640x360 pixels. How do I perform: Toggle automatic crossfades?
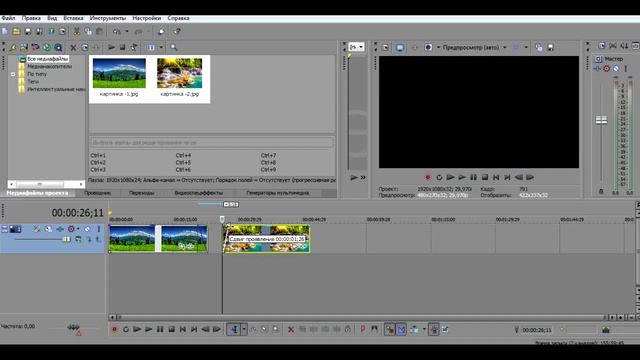coord(401,329)
